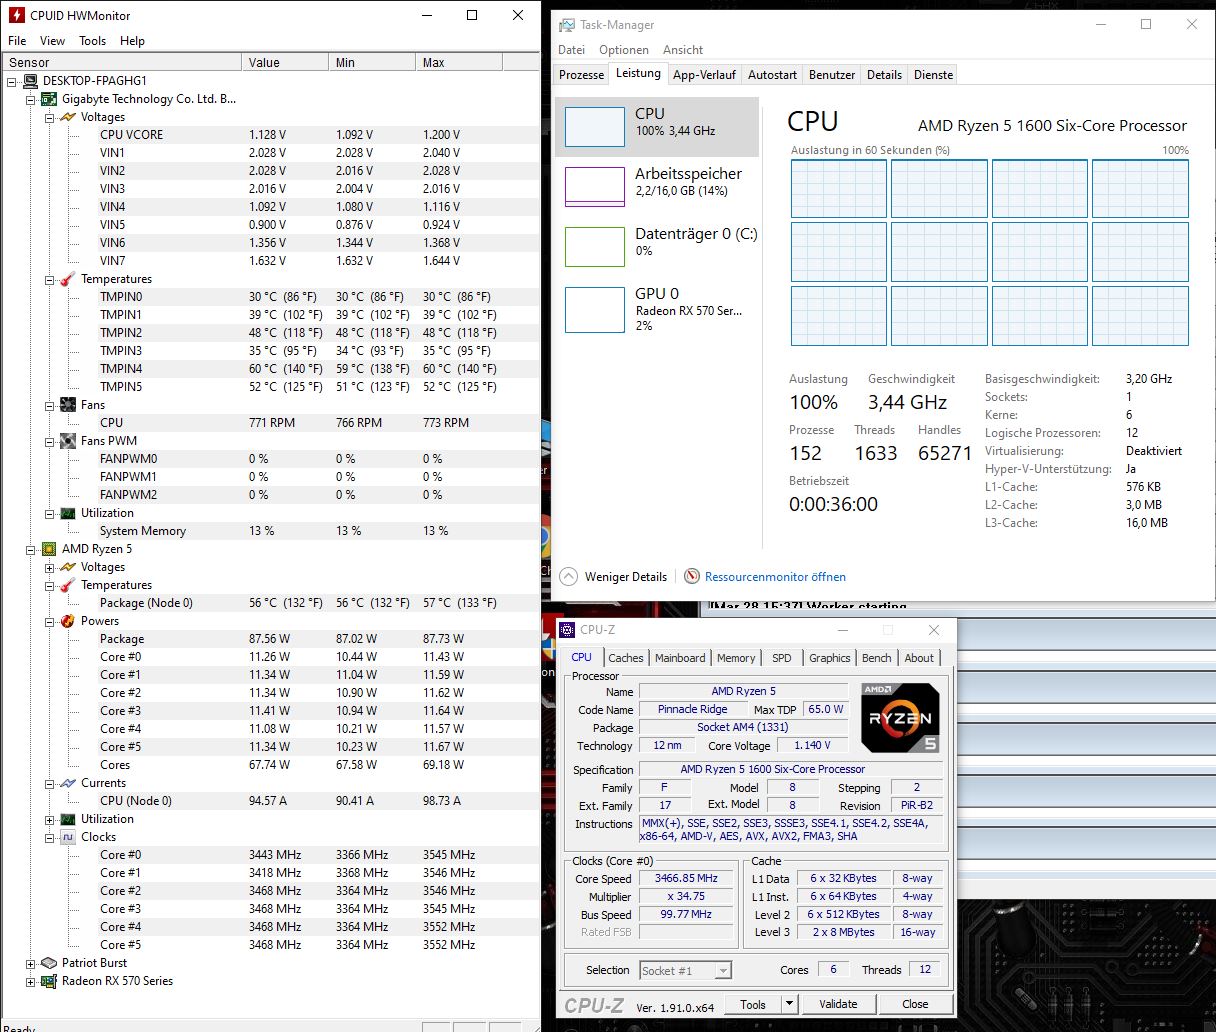Expand the Radeon RX 570 Series node
This screenshot has width=1216, height=1032.
(x=30, y=981)
